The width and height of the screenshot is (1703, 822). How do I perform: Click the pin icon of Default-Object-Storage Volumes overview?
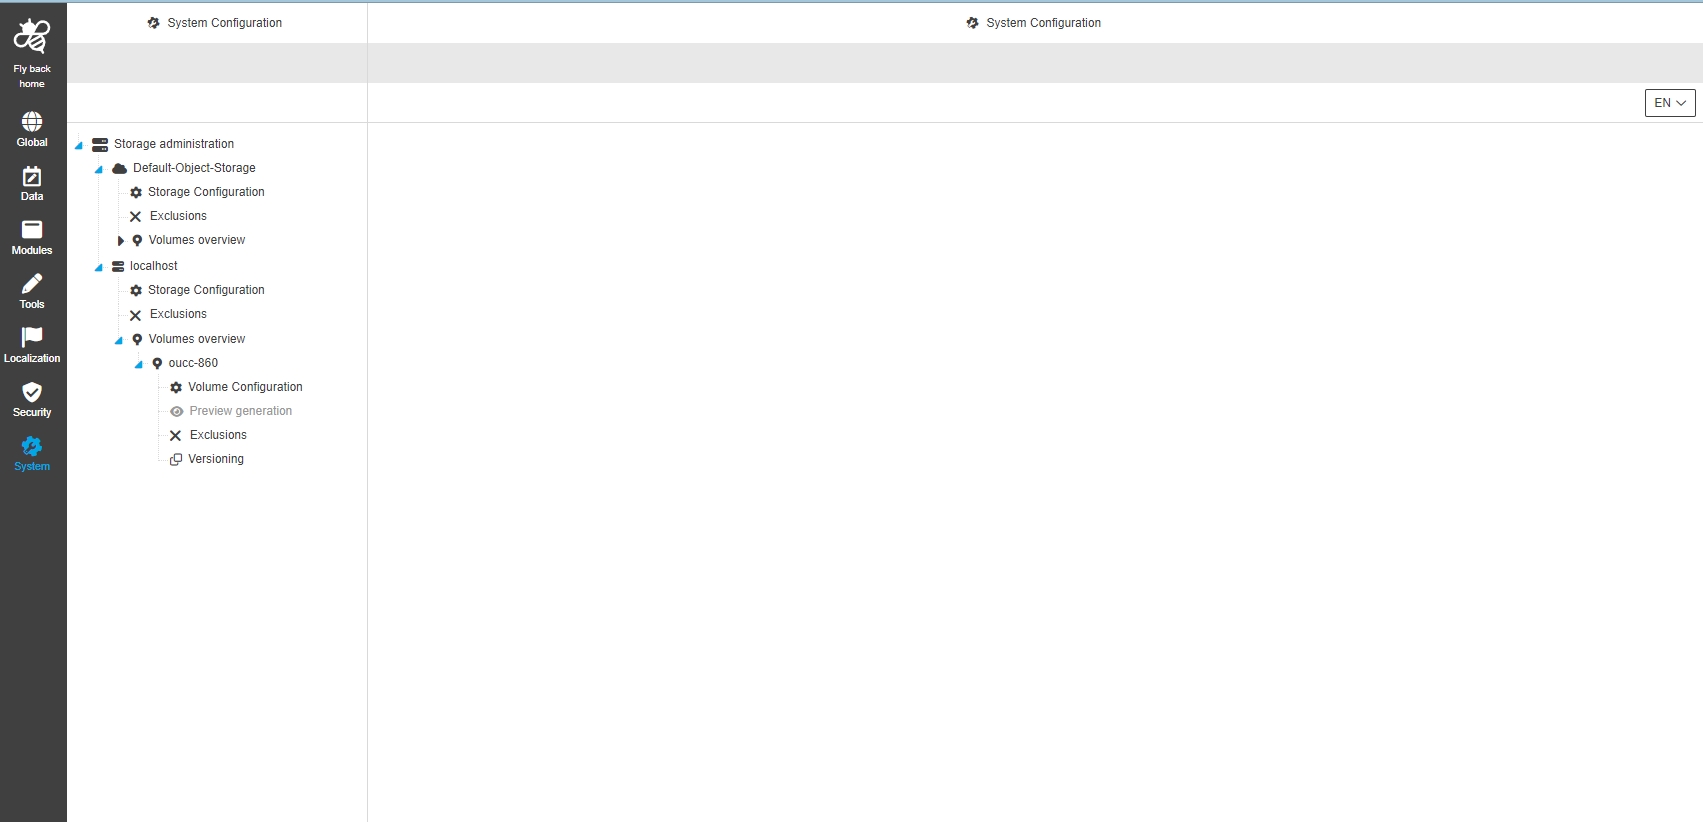(137, 240)
